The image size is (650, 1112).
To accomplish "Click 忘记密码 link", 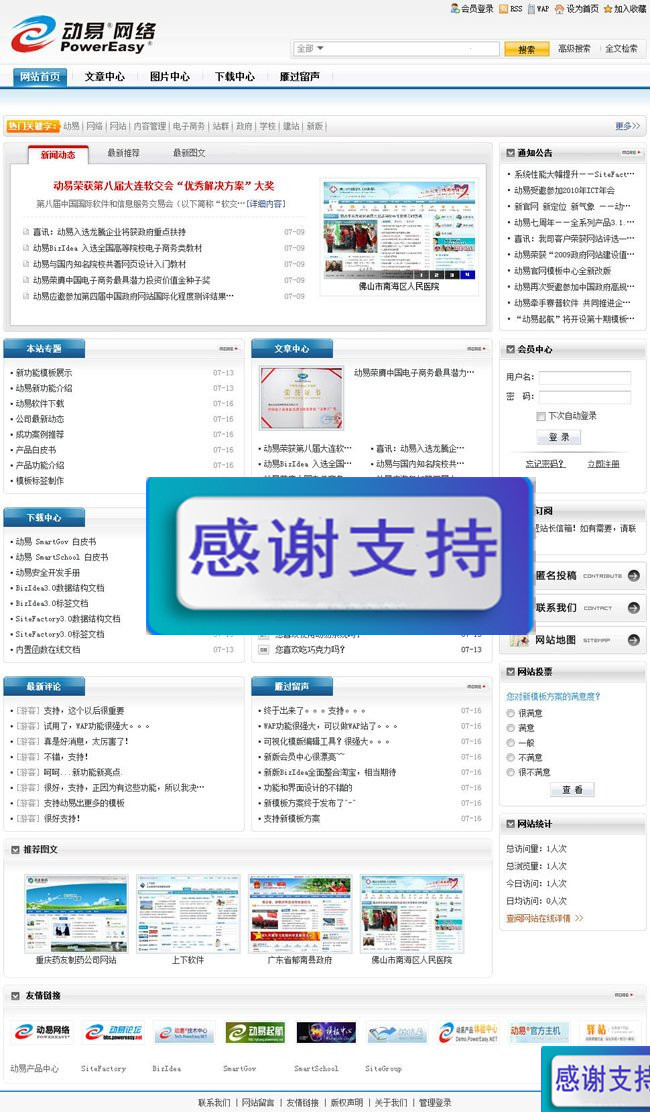I will click(x=545, y=464).
